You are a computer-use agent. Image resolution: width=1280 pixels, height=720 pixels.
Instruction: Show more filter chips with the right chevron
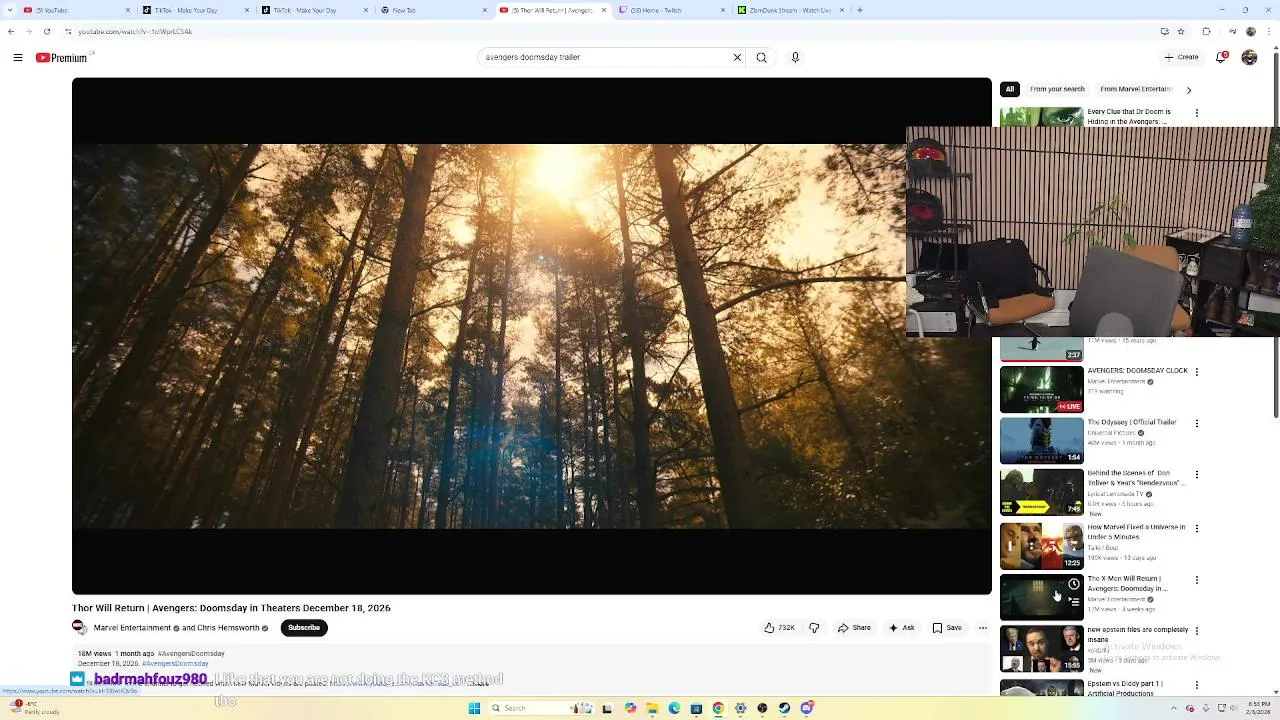click(1188, 90)
